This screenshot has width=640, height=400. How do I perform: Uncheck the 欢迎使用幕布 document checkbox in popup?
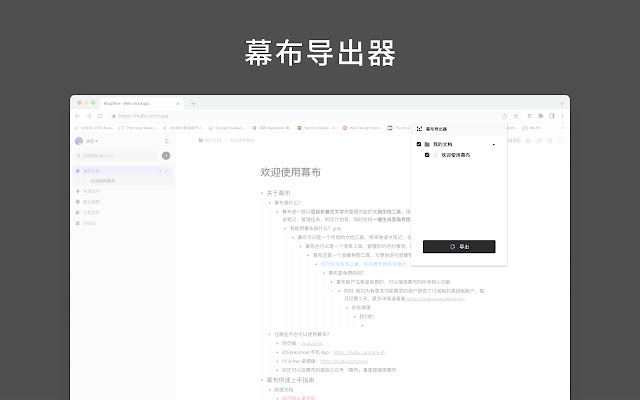pyautogui.click(x=427, y=155)
